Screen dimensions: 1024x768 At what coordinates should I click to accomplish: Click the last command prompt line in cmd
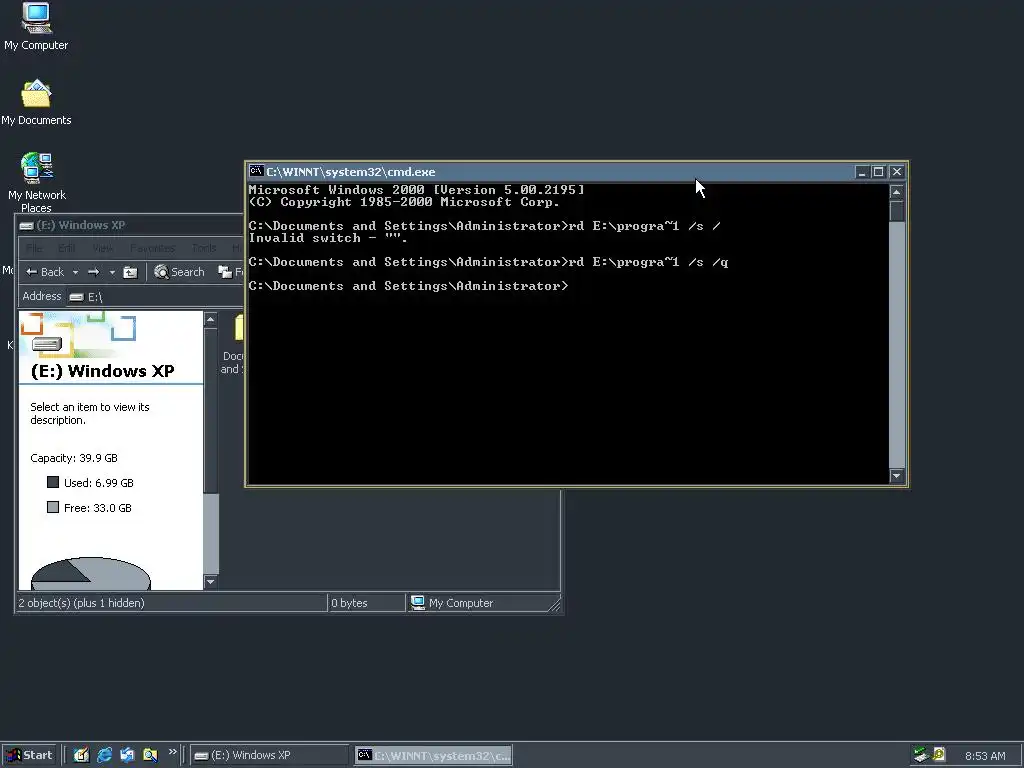point(408,286)
